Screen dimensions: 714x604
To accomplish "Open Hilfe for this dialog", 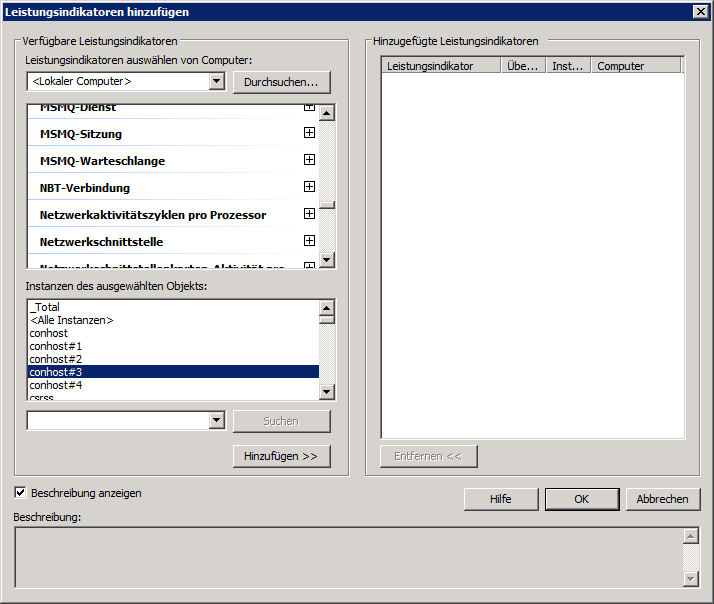I will pyautogui.click(x=500, y=499).
